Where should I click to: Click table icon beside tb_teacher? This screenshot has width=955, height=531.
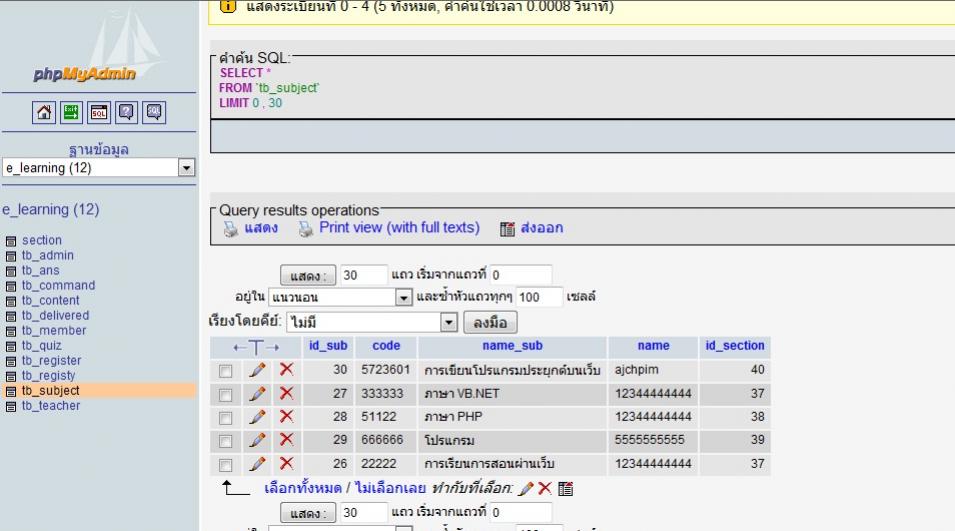10,407
